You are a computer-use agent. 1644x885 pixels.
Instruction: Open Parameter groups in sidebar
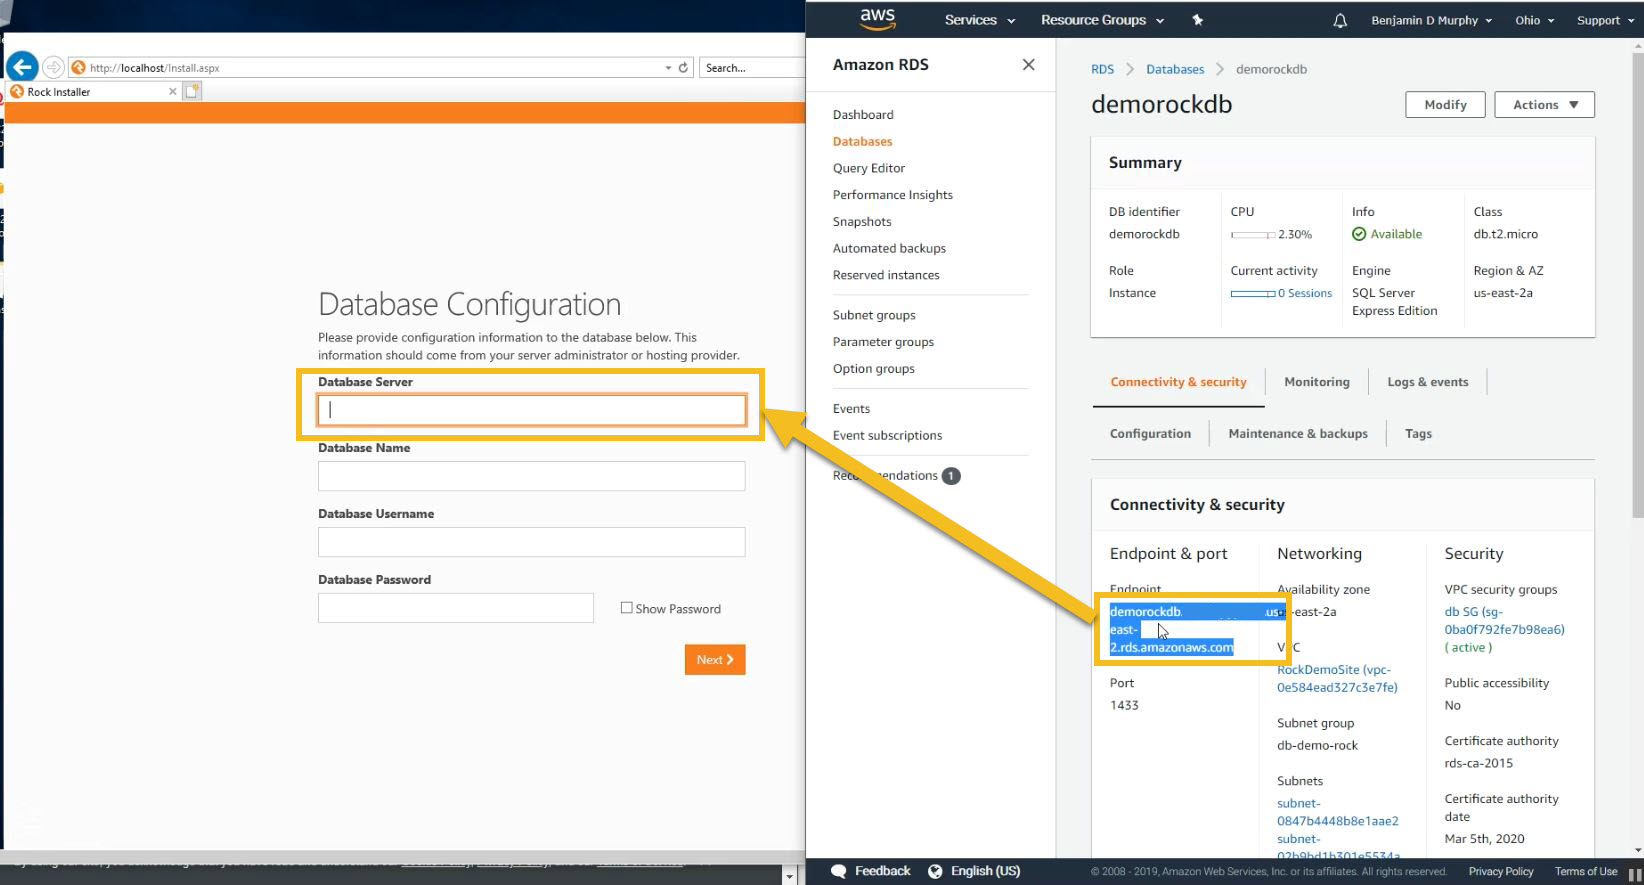[x=883, y=342]
